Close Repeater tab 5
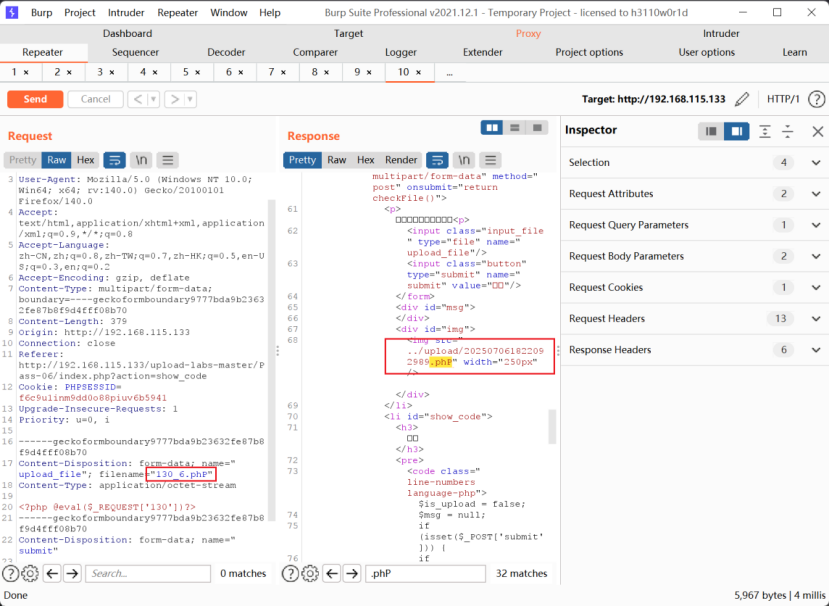The image size is (830, 606). 197,73
